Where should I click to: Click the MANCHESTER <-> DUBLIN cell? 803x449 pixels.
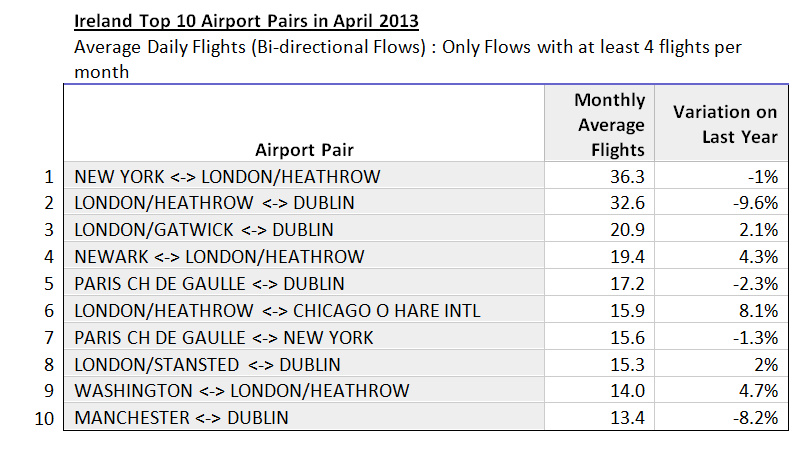[304, 417]
